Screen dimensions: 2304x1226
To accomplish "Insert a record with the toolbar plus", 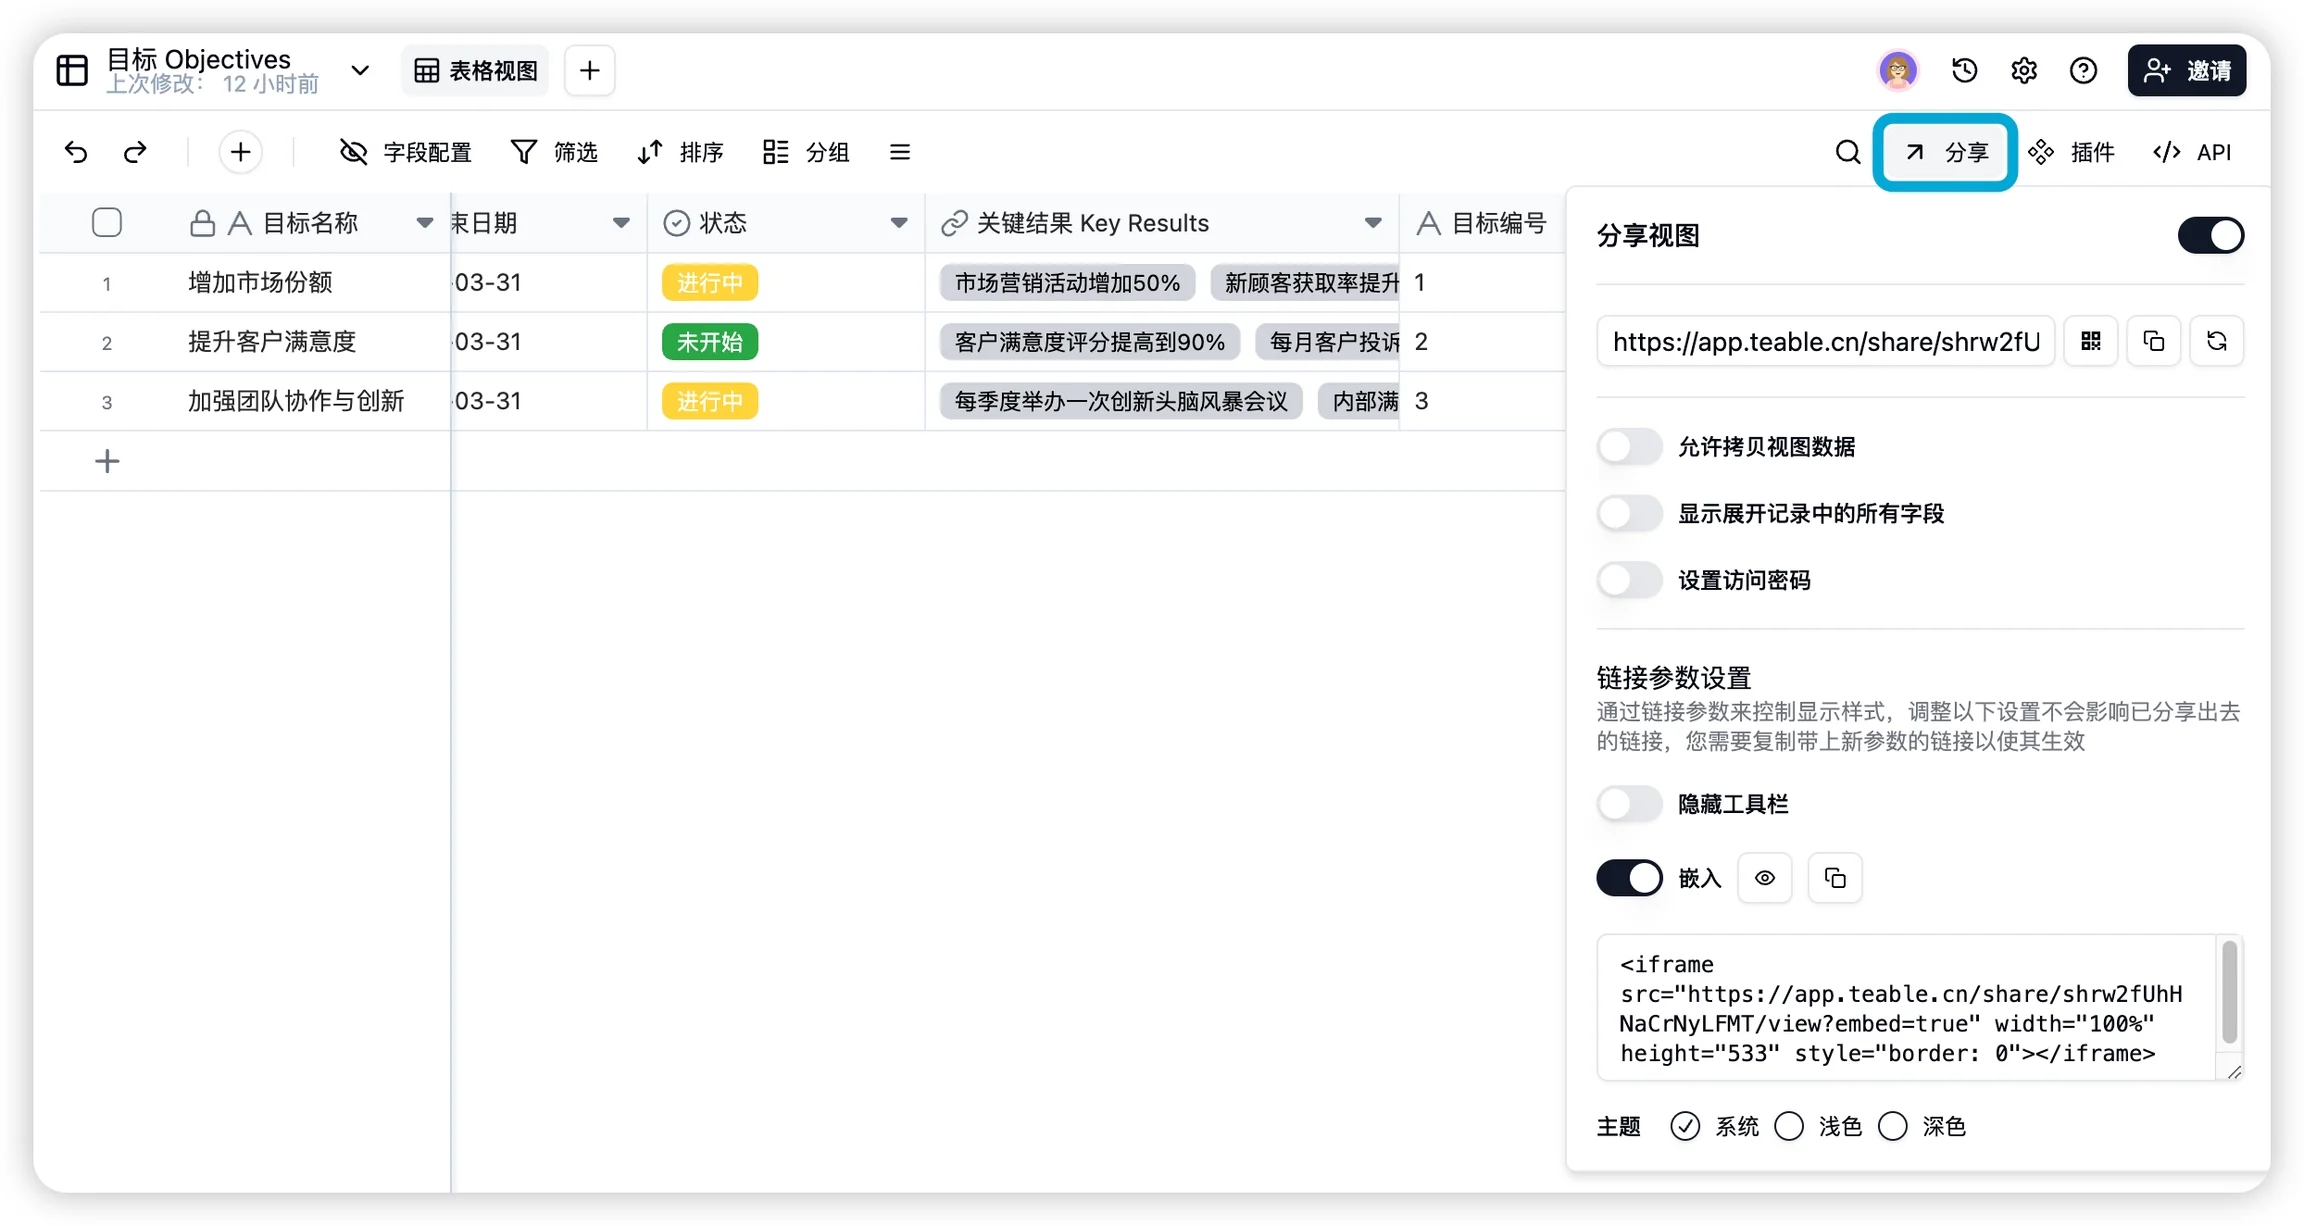I will pos(240,152).
